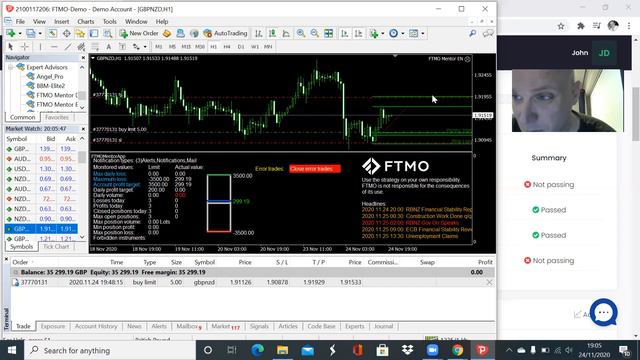640x360 pixels.
Task: Switch to the Experts tab
Action: coord(354,327)
